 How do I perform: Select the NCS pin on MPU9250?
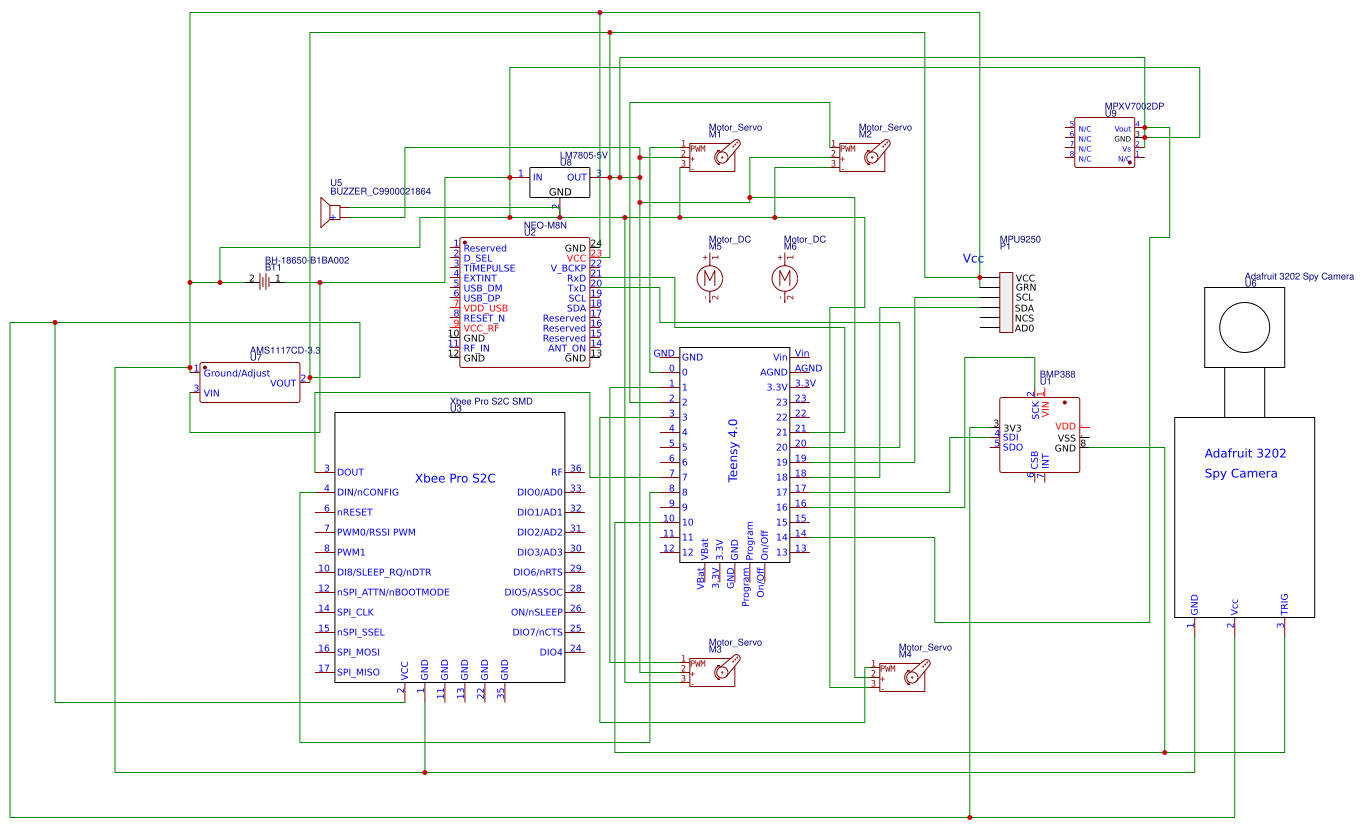coord(1024,318)
